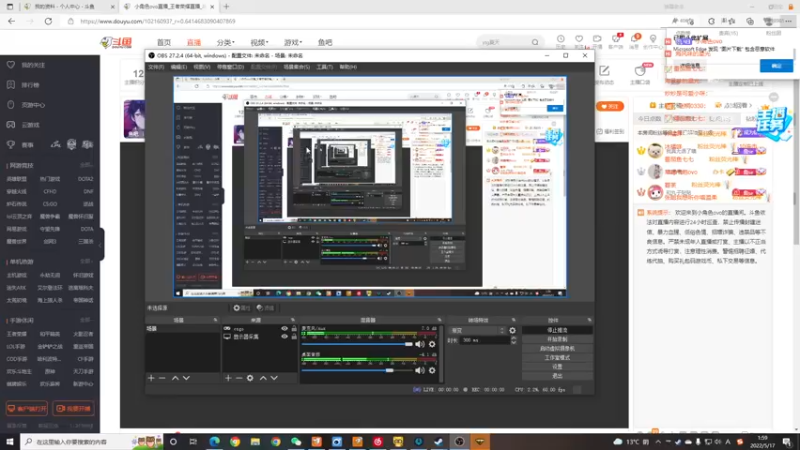Click 退出 in OBS controls
Image resolution: width=800 pixels, height=450 pixels.
tap(557, 376)
